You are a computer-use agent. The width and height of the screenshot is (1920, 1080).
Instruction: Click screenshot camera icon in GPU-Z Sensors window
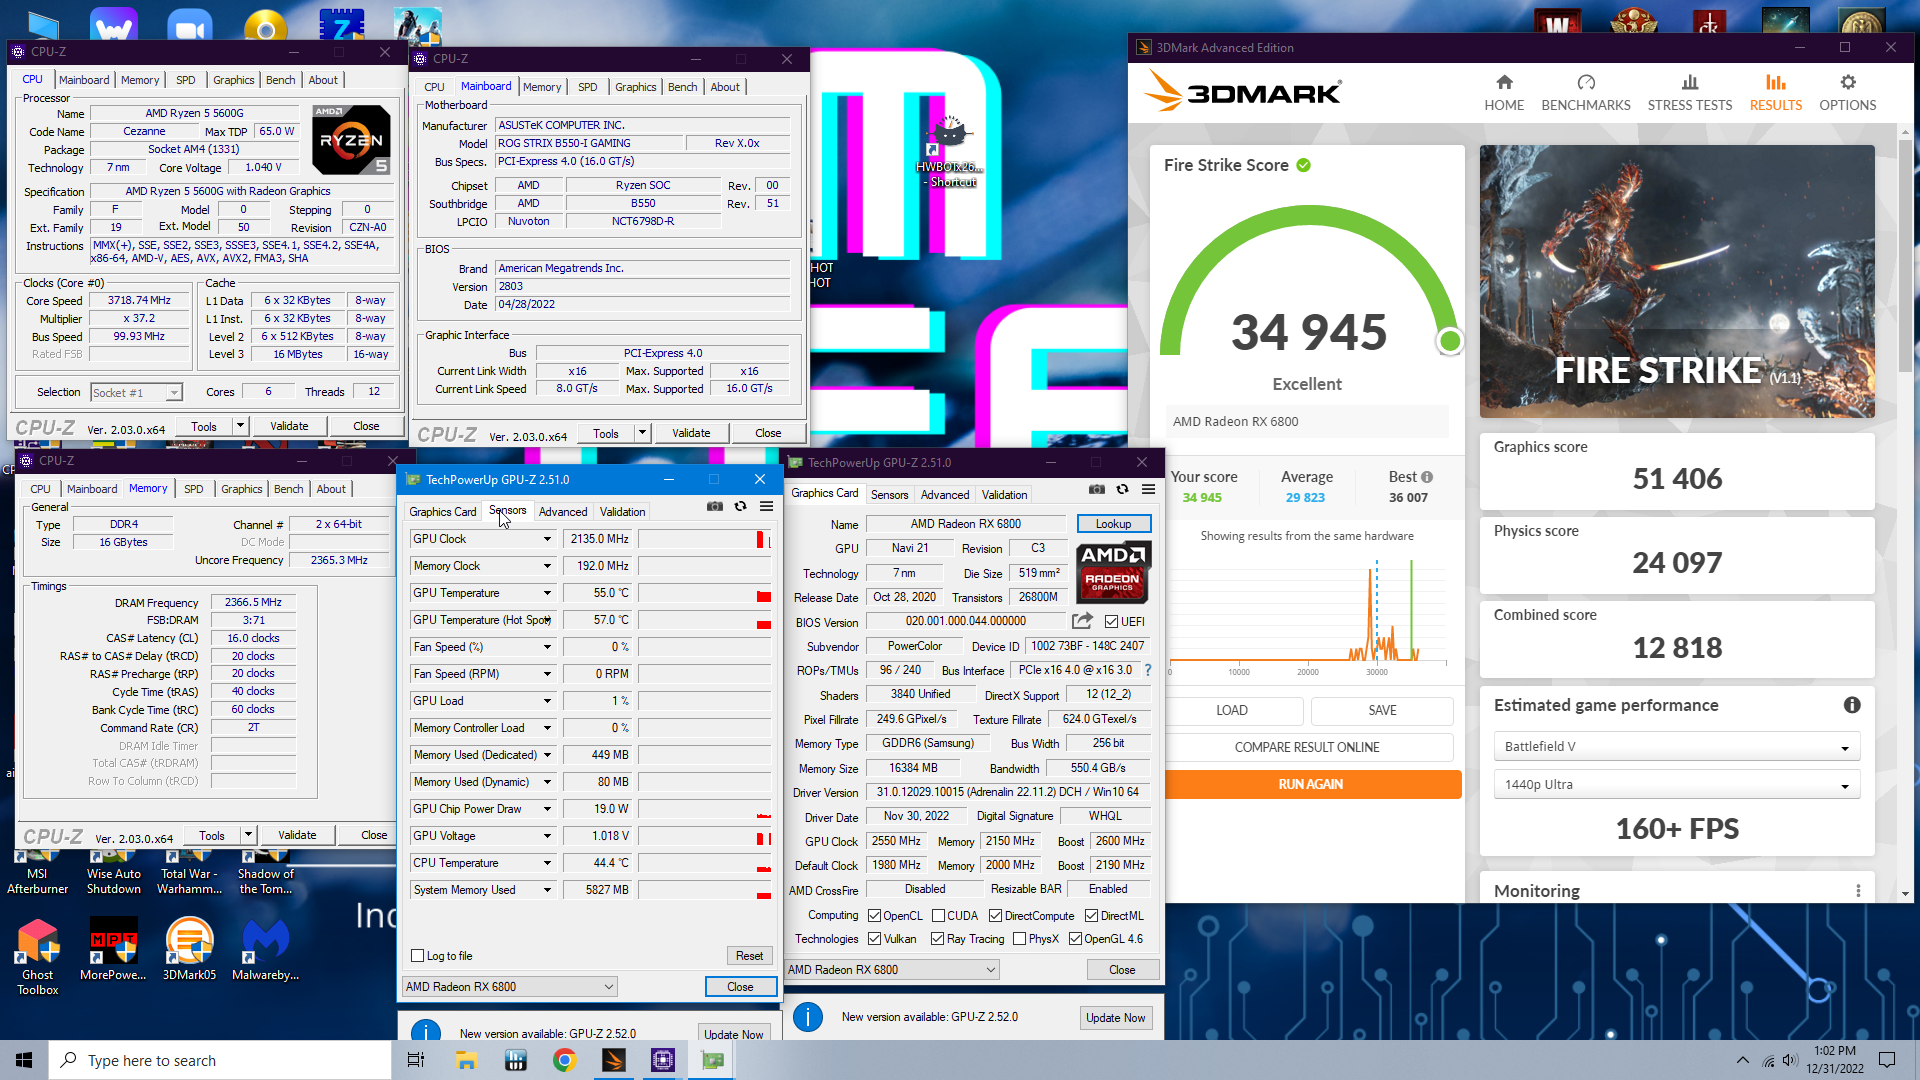[715, 507]
